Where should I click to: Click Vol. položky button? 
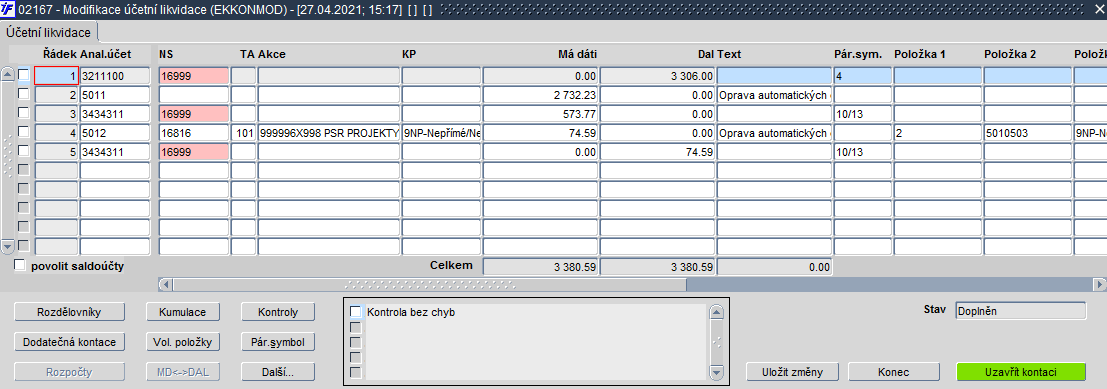click(184, 342)
